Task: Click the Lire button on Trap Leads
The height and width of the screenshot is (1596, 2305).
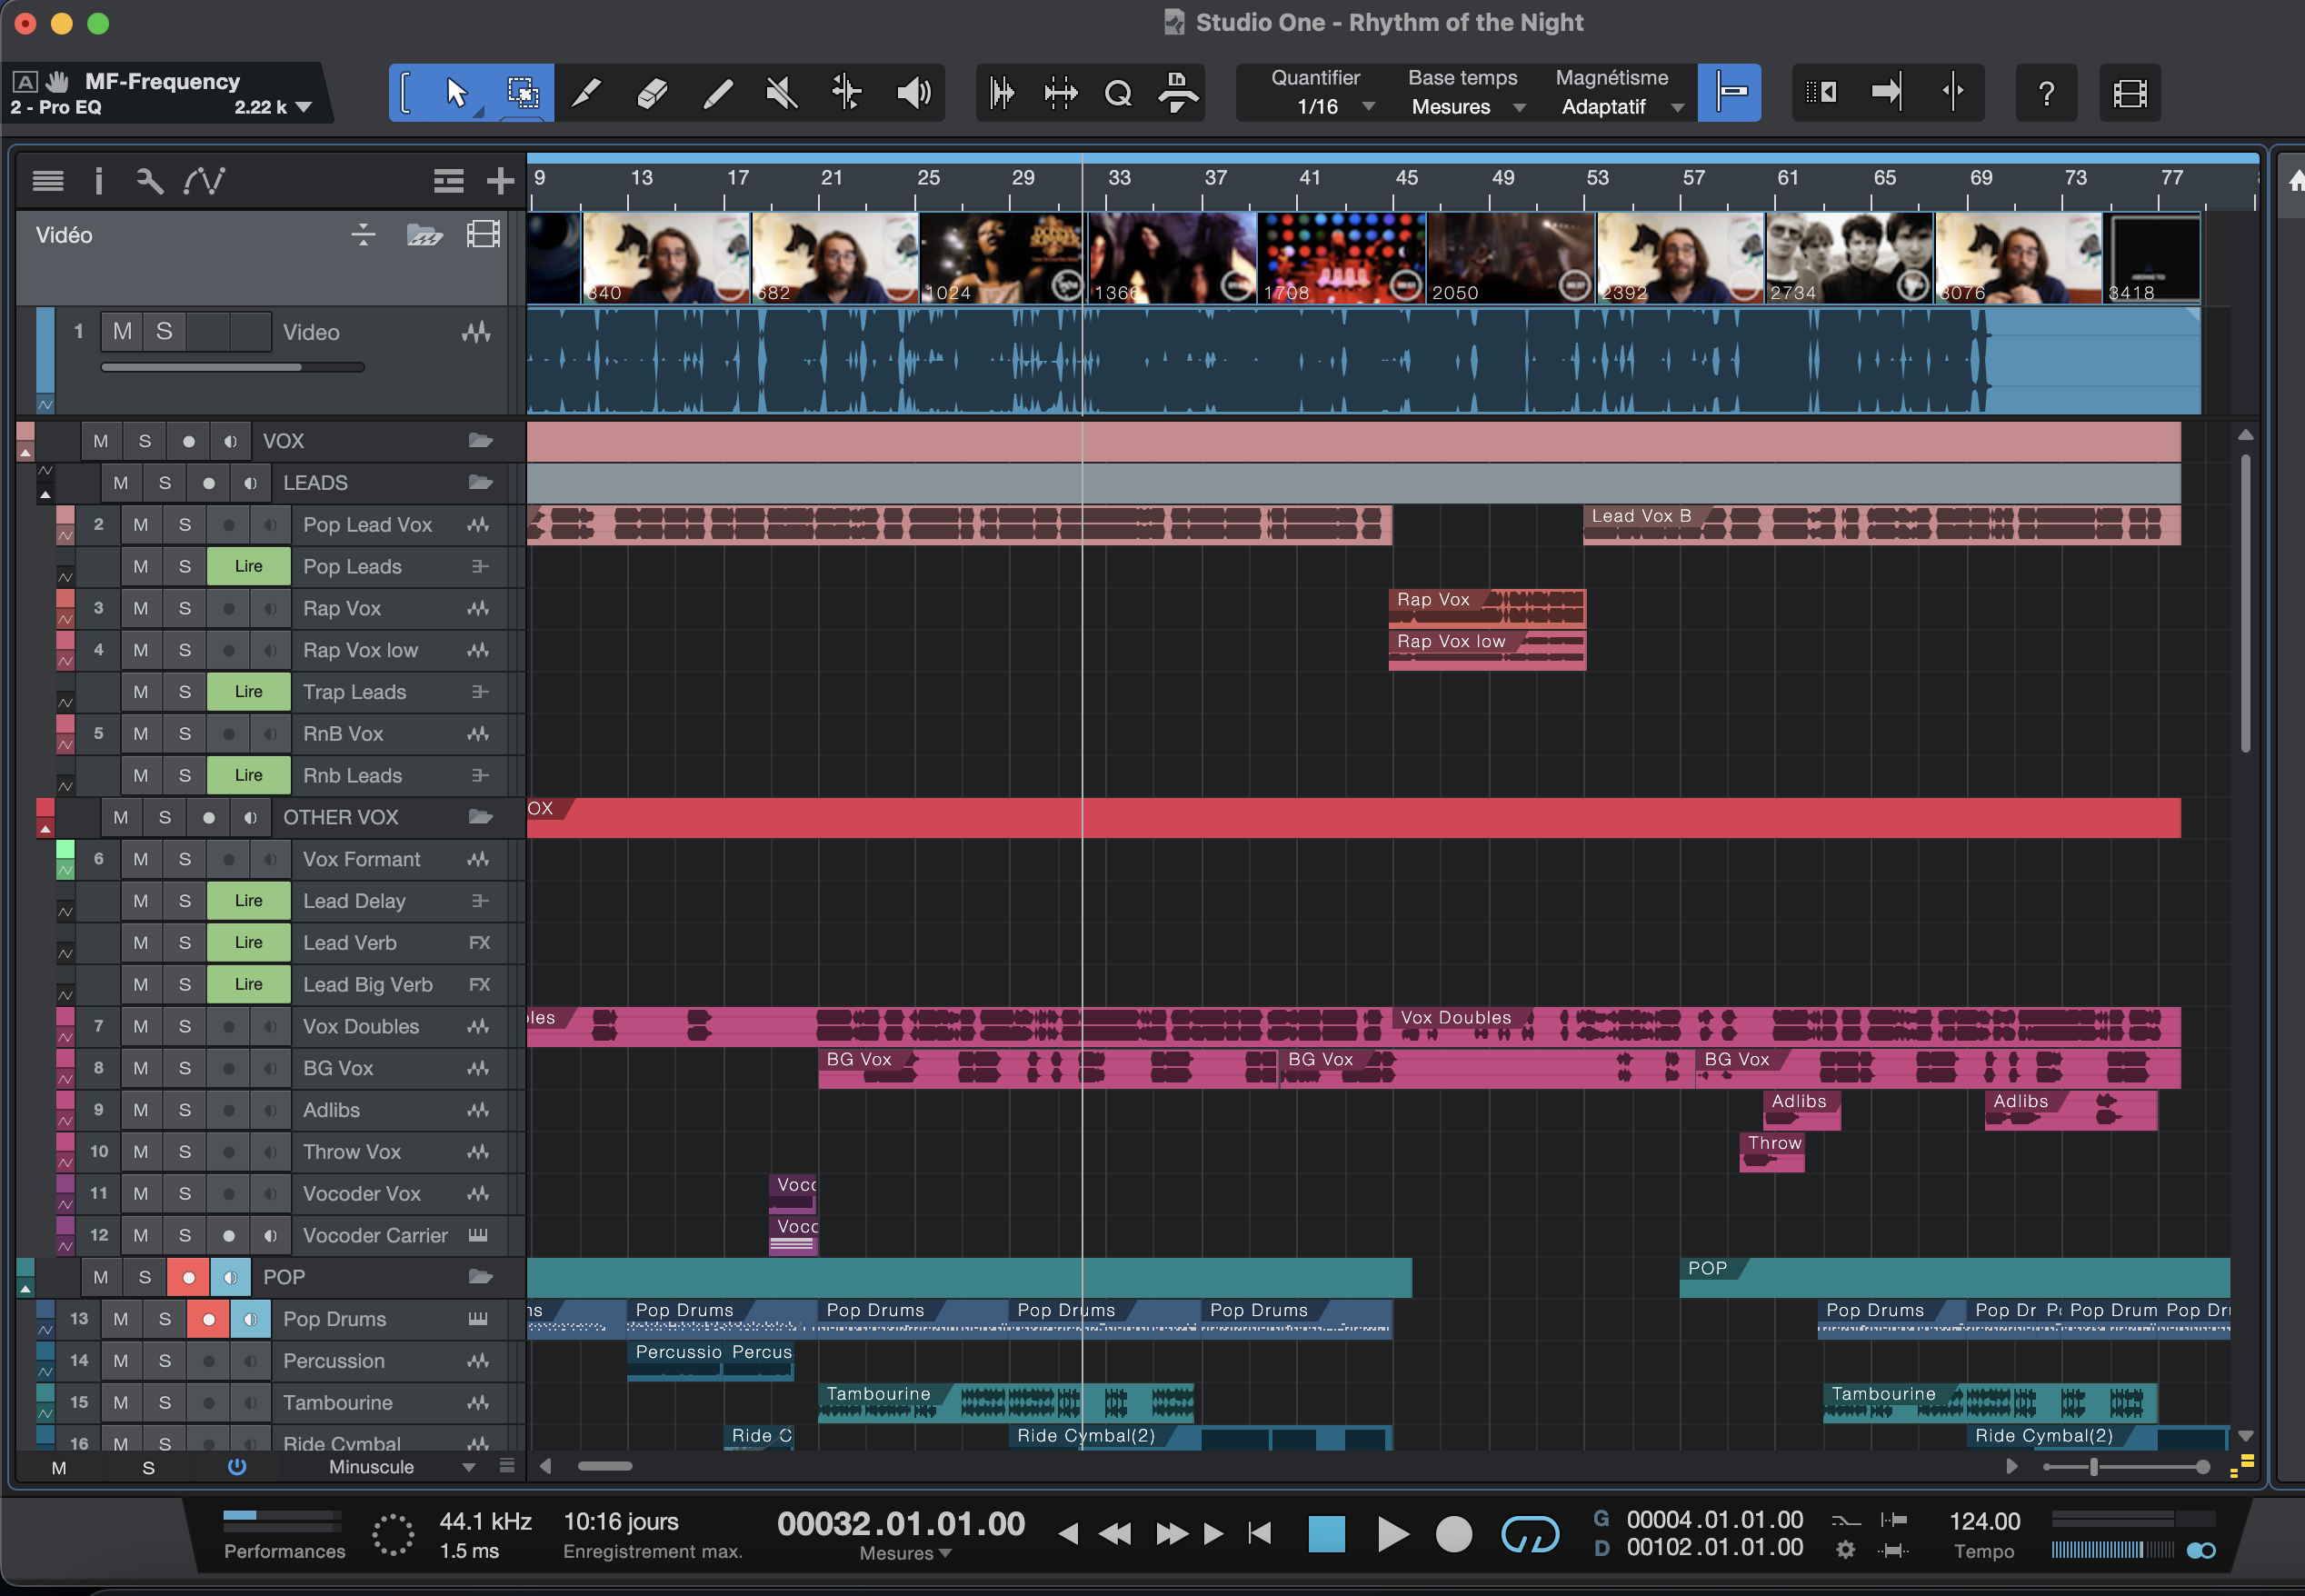Action: [248, 691]
